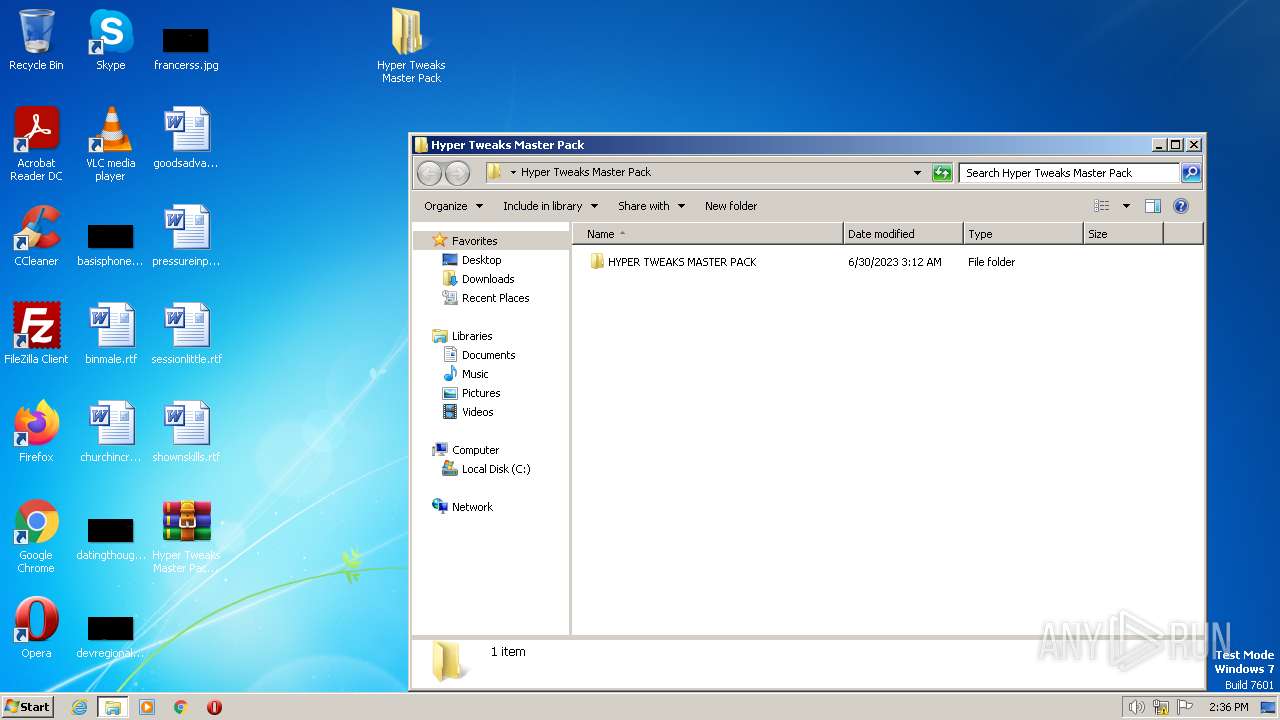Select the binmale.rtf document
The image size is (1280, 720).
click(110, 334)
